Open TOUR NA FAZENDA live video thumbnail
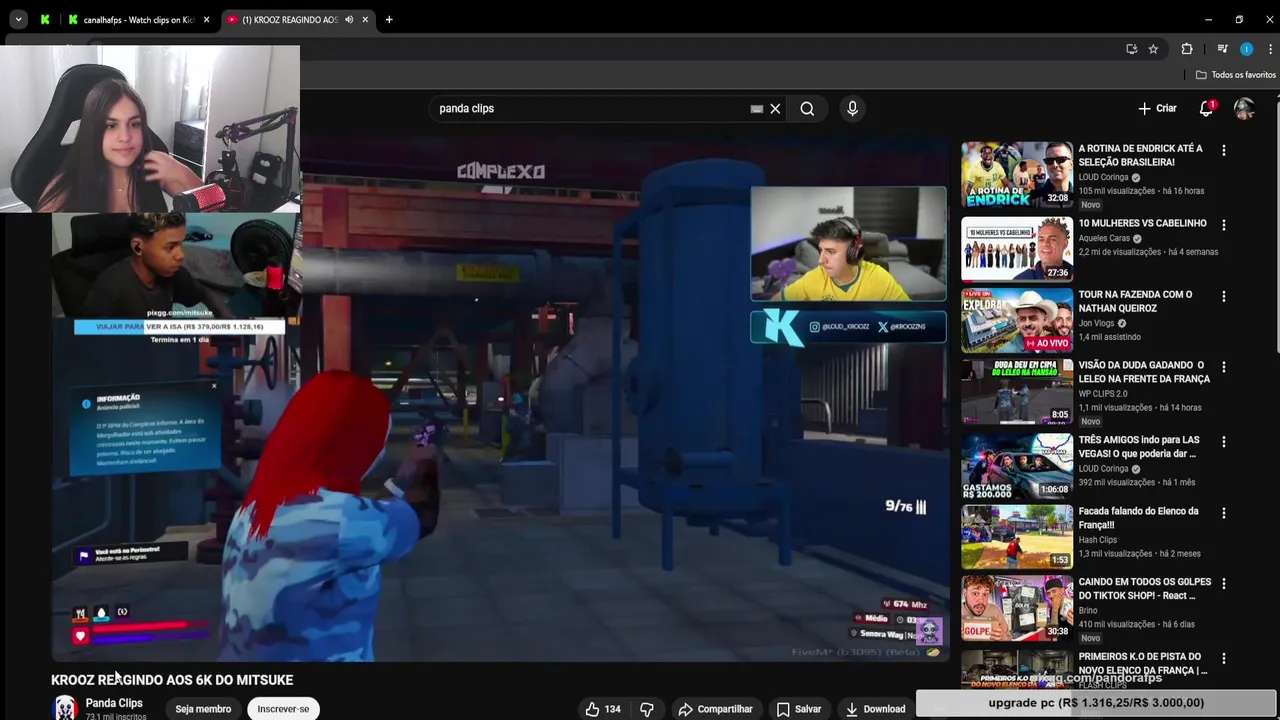This screenshot has width=1280, height=720. coord(1017,321)
